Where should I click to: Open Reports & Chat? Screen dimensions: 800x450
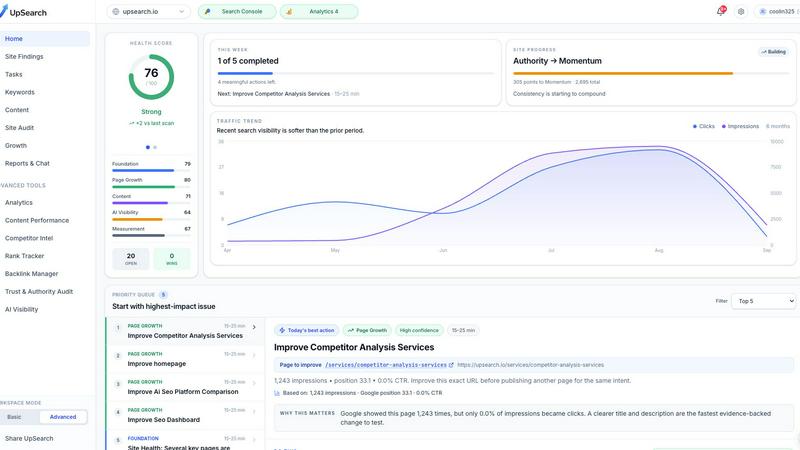click(x=45, y=163)
